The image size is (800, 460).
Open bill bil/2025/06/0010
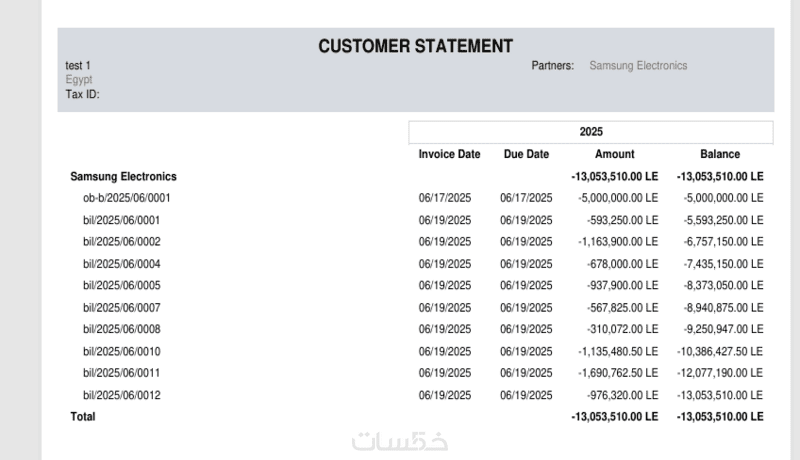[x=121, y=352]
